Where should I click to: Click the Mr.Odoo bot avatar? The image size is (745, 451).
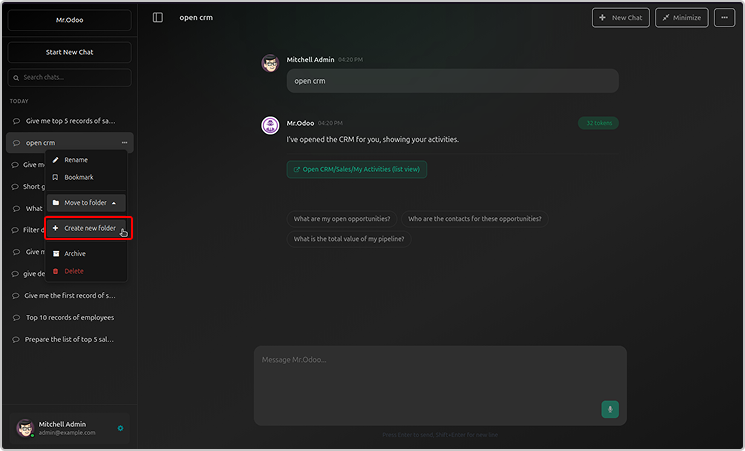point(270,125)
